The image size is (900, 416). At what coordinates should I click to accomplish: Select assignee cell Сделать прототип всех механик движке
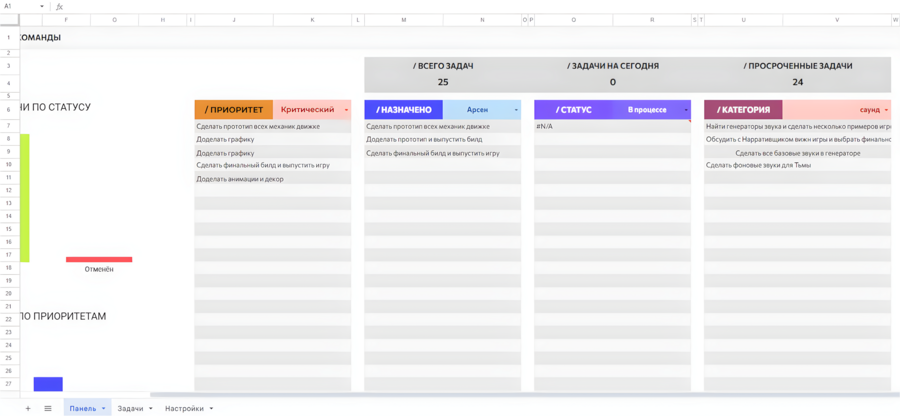(x=443, y=126)
